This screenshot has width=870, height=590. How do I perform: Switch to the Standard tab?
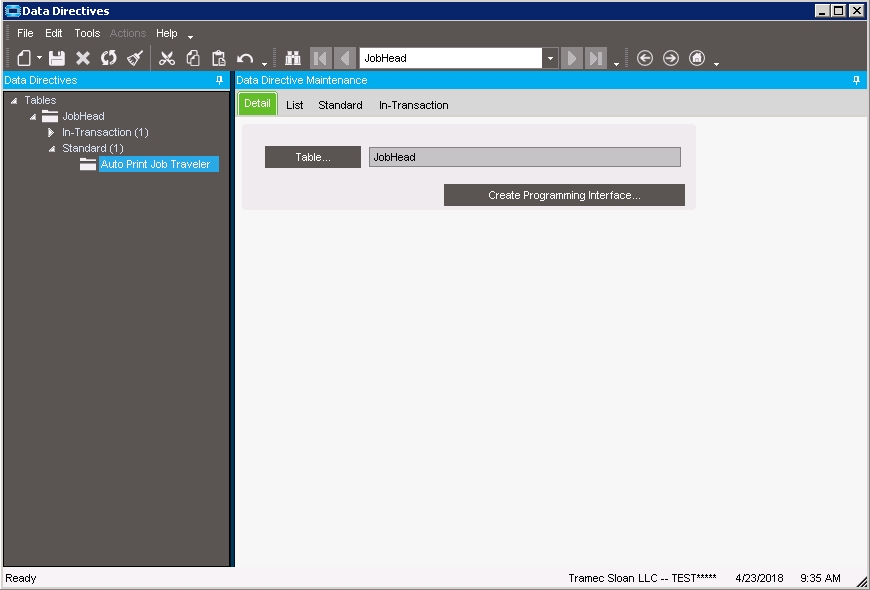coord(340,105)
